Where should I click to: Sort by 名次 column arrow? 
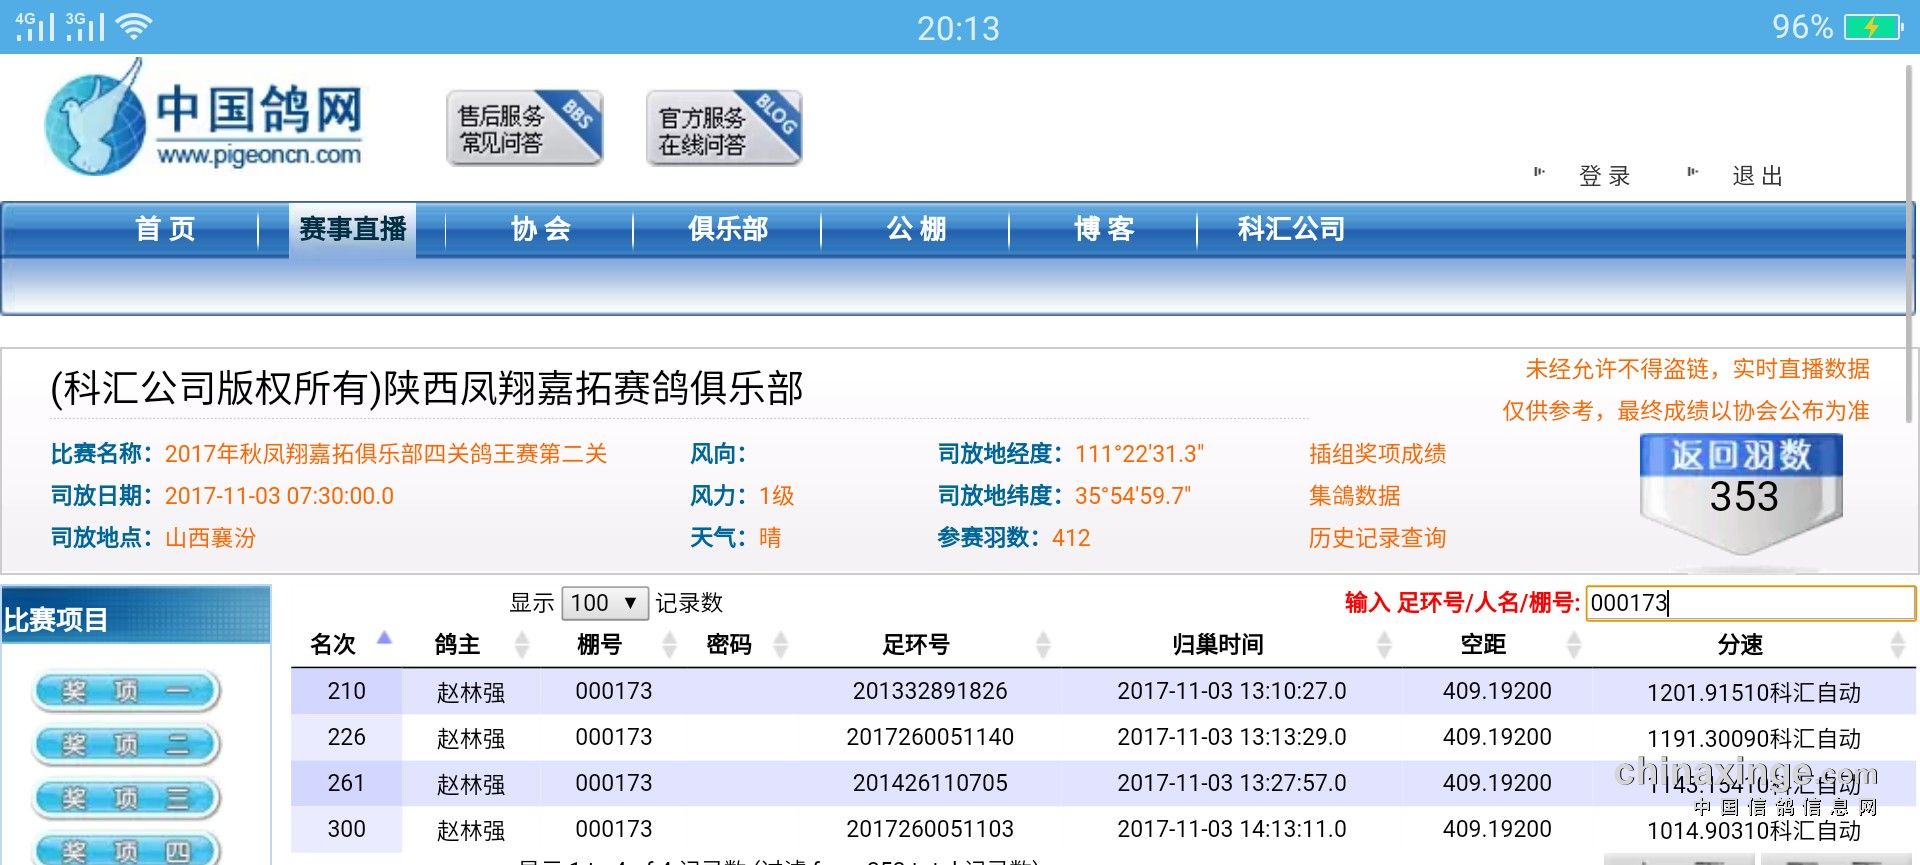click(384, 639)
